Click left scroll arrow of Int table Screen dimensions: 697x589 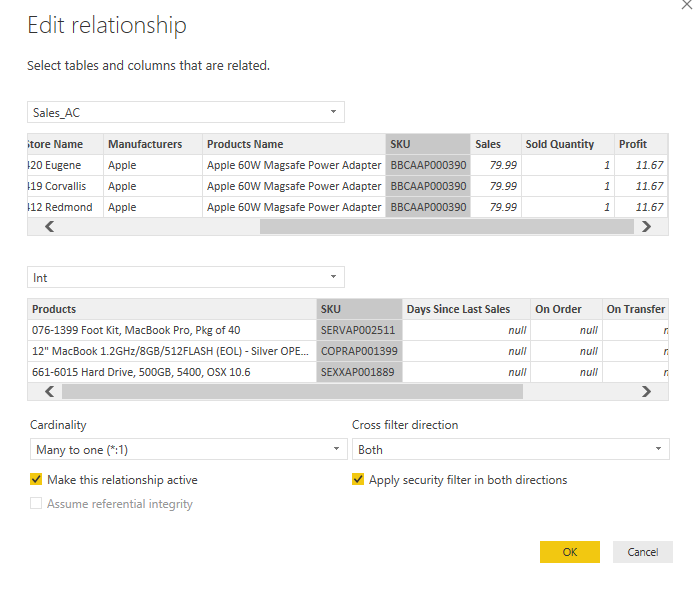click(49, 392)
